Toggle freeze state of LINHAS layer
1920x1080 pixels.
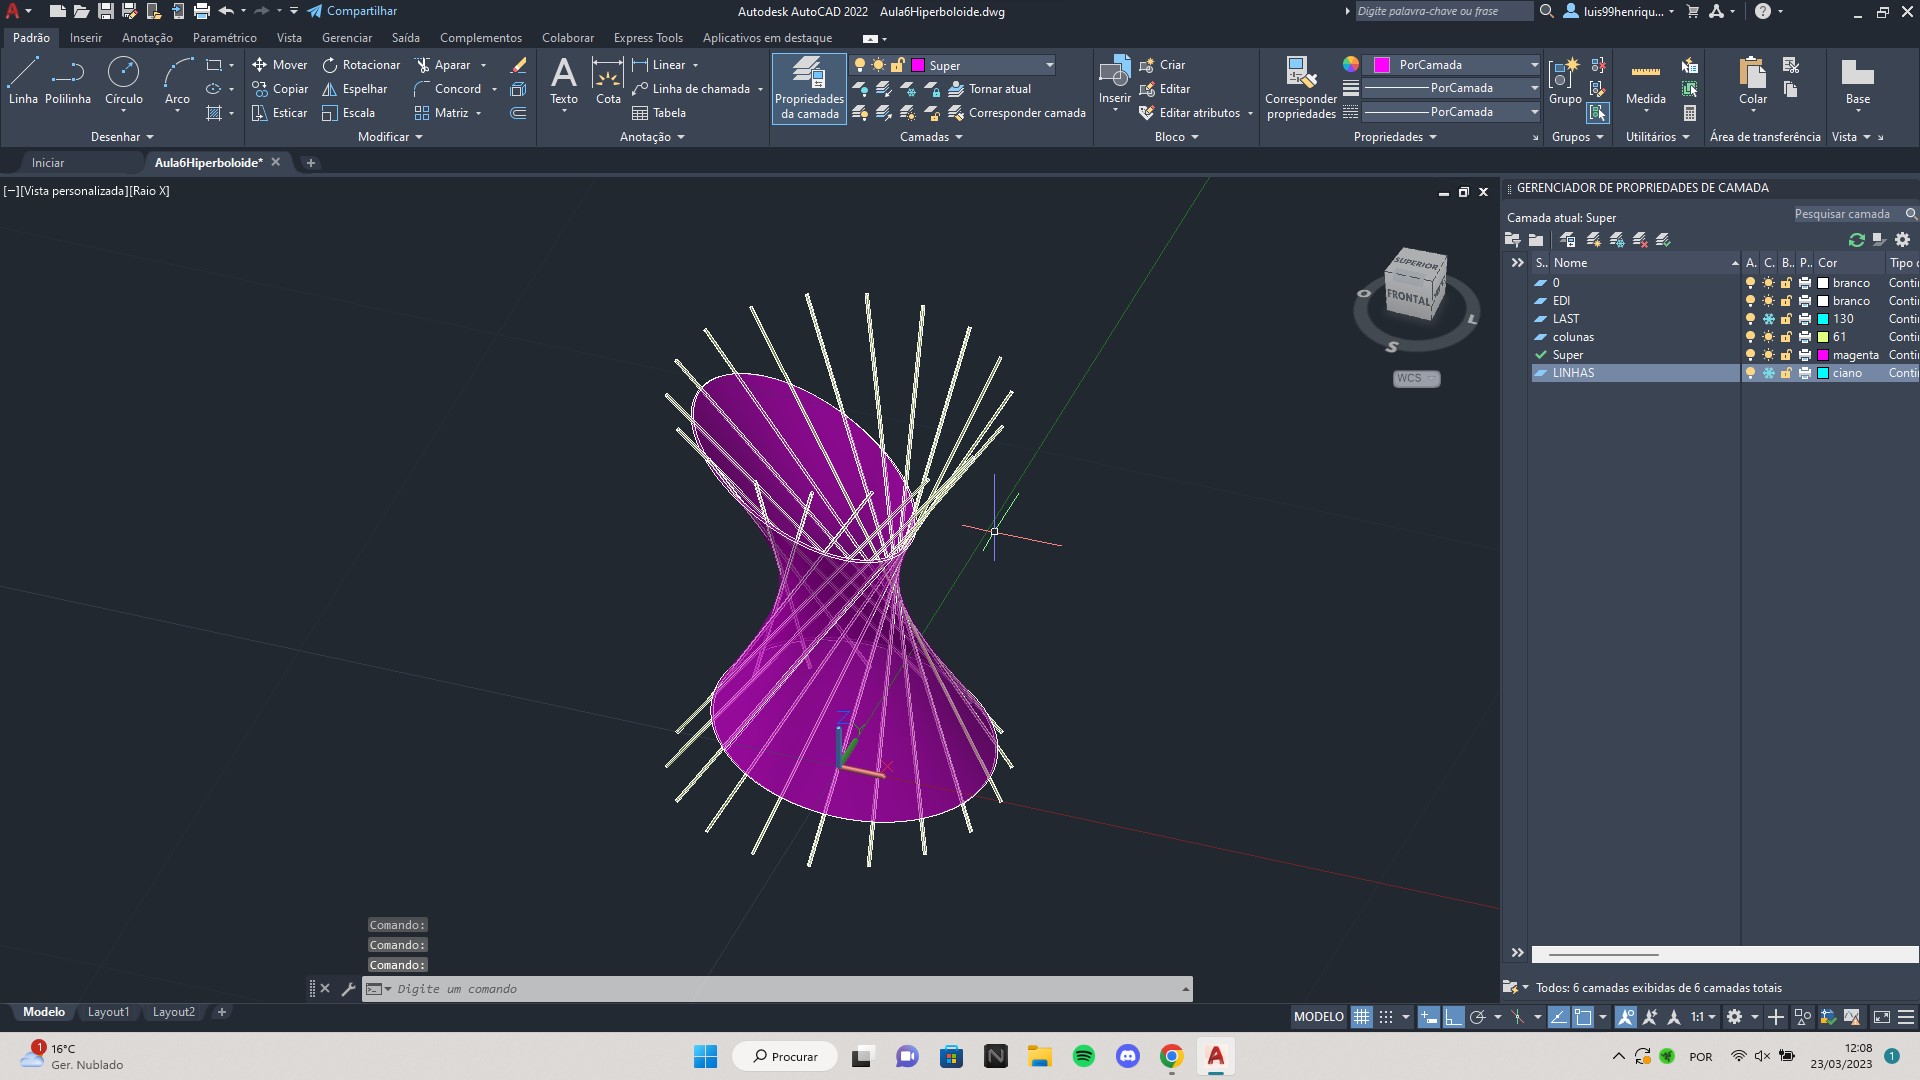pyautogui.click(x=1768, y=373)
